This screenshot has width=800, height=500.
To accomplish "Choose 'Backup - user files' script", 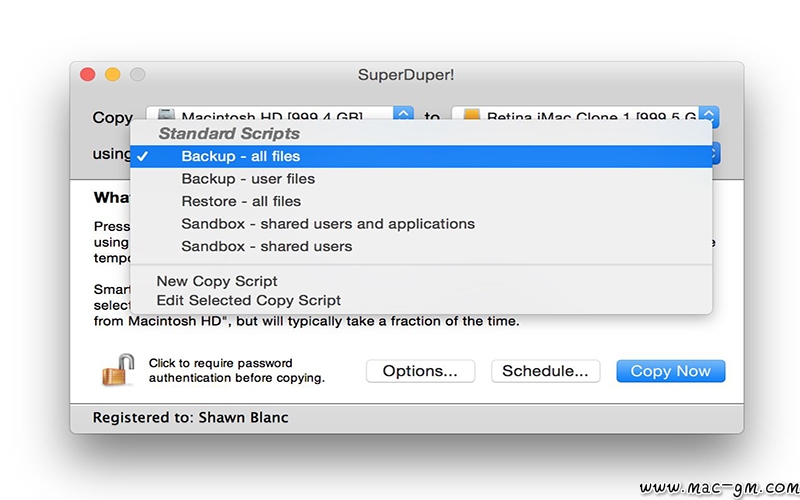I will (421, 179).
